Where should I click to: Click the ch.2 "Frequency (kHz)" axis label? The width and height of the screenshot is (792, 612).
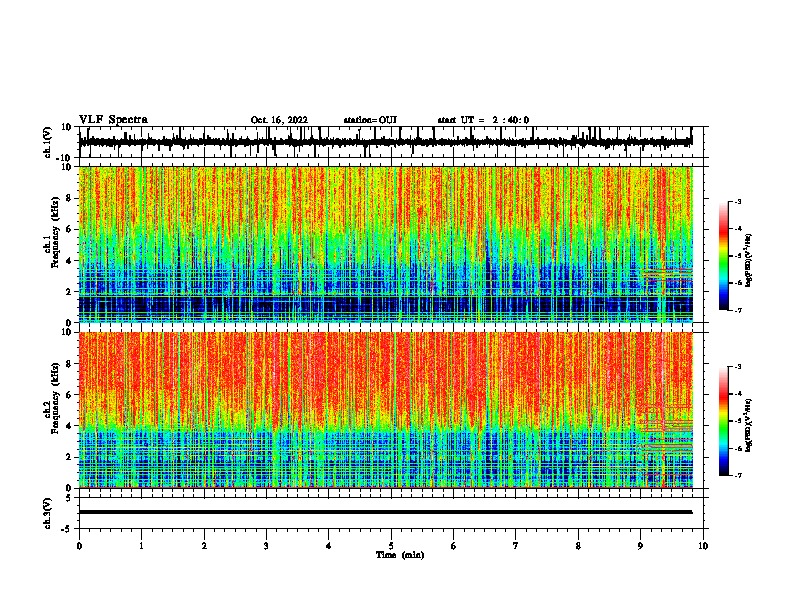[x=55, y=398]
